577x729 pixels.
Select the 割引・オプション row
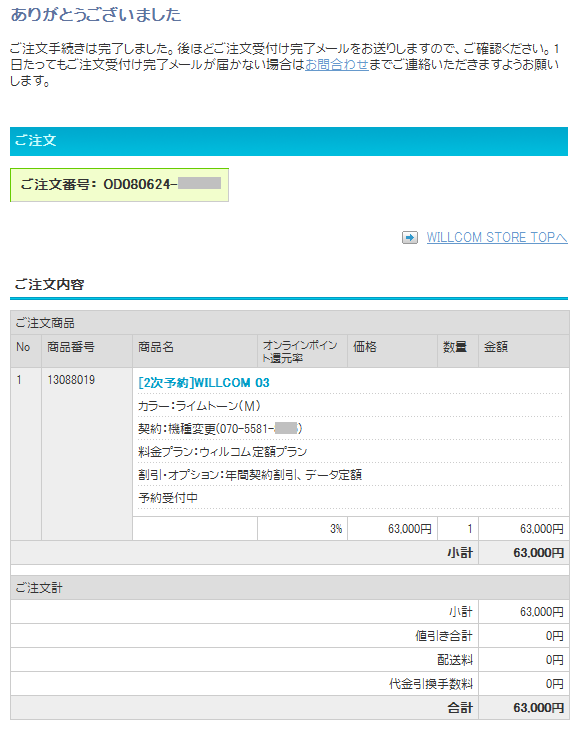click(x=350, y=475)
